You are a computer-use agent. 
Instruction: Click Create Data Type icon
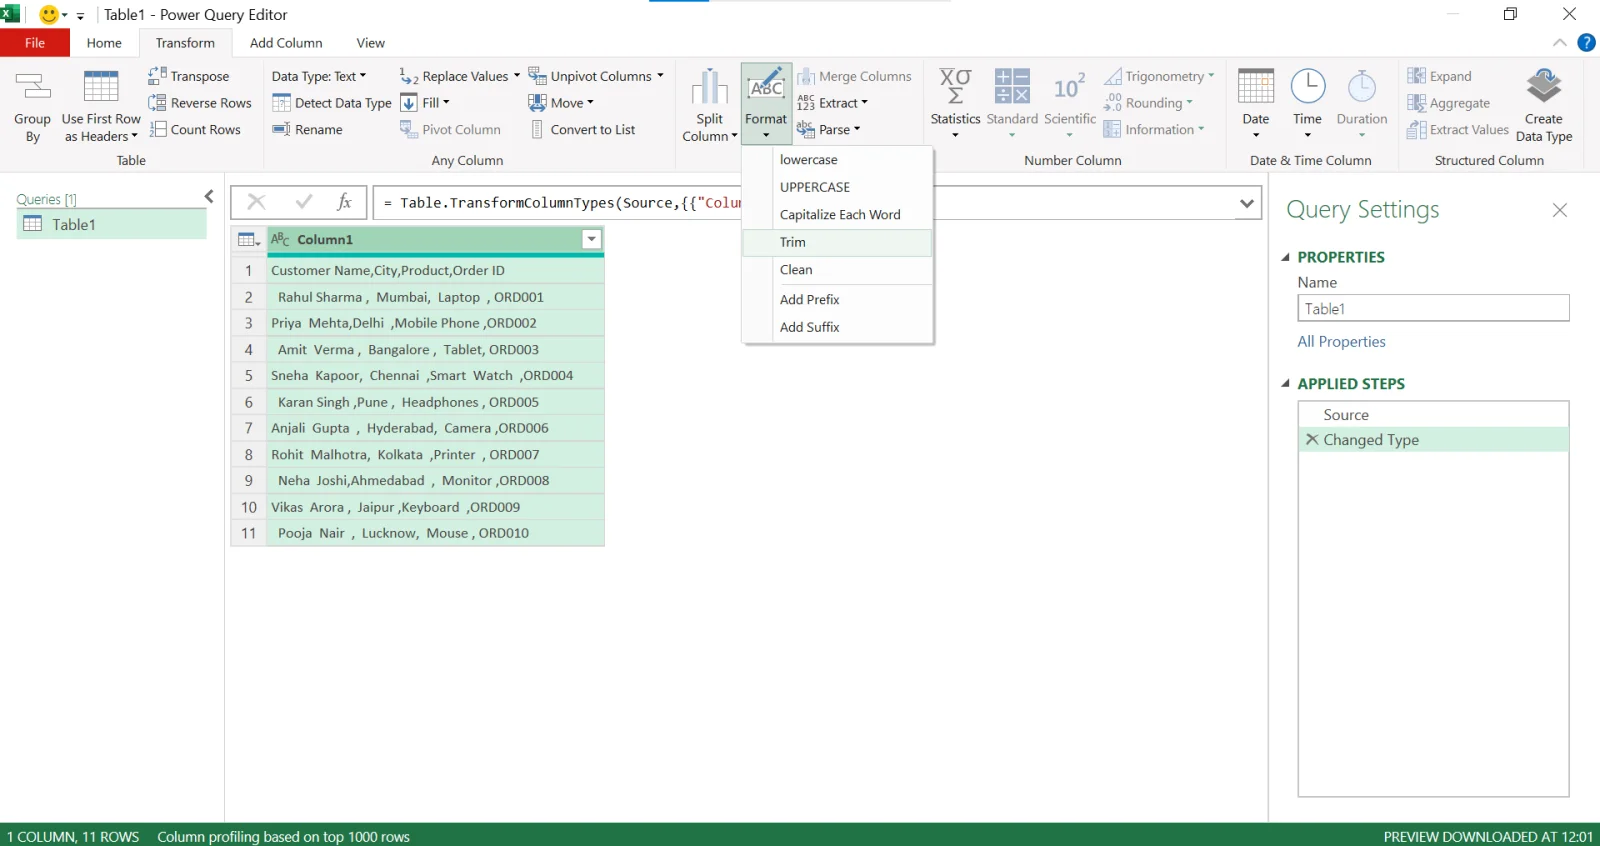tap(1544, 87)
